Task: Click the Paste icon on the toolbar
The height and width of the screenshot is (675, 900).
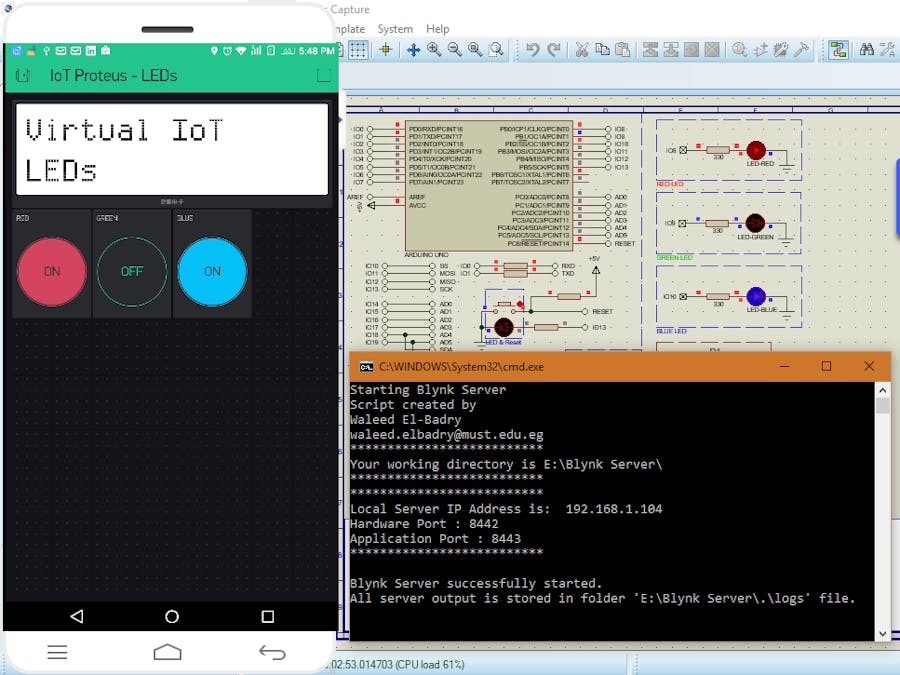Action: pyautogui.click(x=622, y=49)
